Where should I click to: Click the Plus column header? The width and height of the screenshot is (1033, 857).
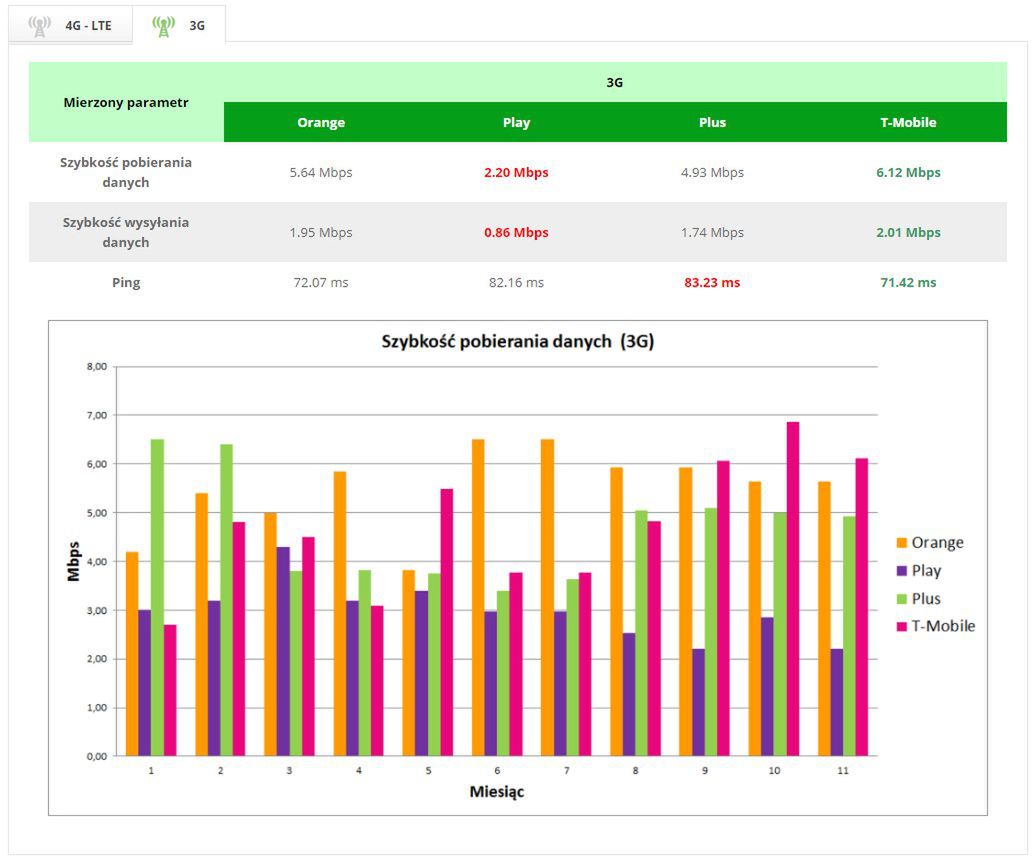point(712,122)
